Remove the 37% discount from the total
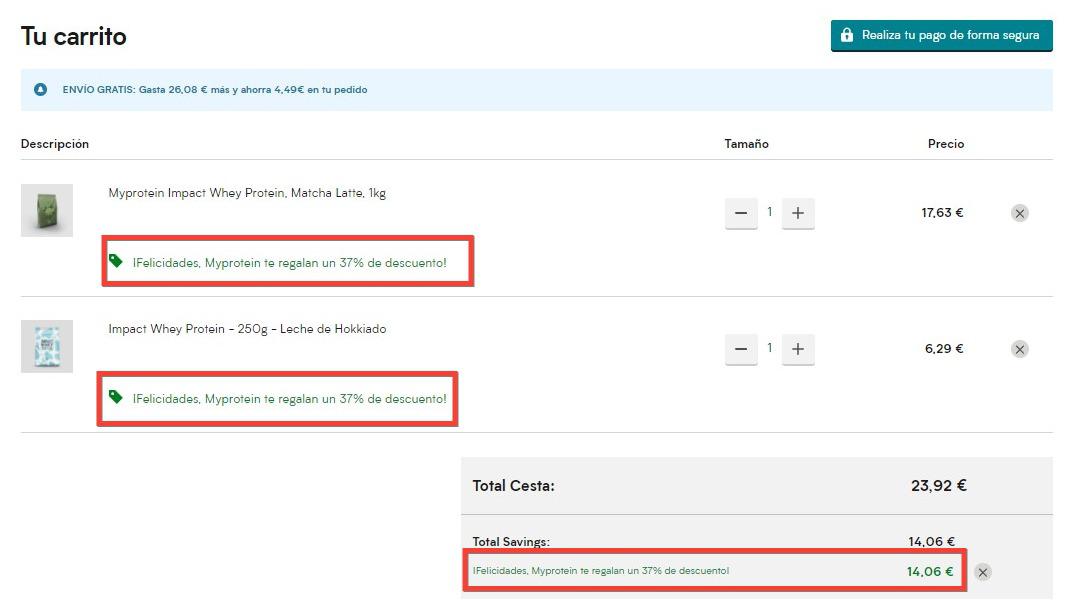Image resolution: width=1065 pixels, height=615 pixels. (x=982, y=572)
